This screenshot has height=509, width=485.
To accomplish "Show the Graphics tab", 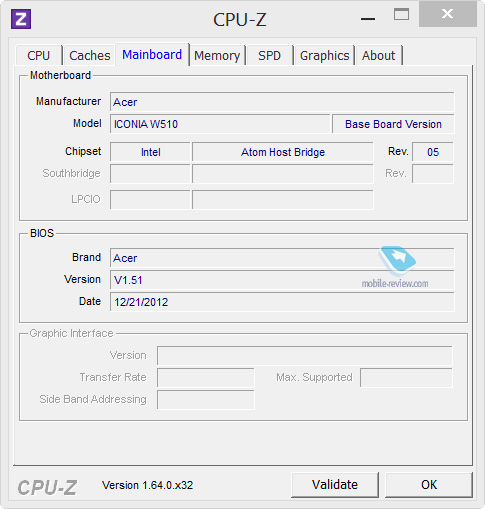I will click(324, 55).
